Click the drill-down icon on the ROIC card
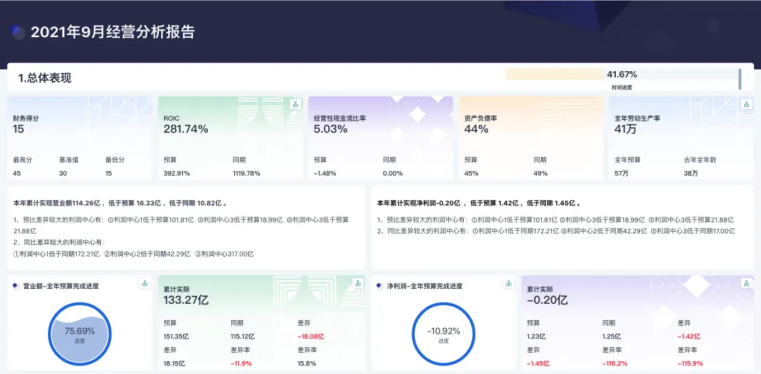This screenshot has height=374, width=761. point(295,104)
